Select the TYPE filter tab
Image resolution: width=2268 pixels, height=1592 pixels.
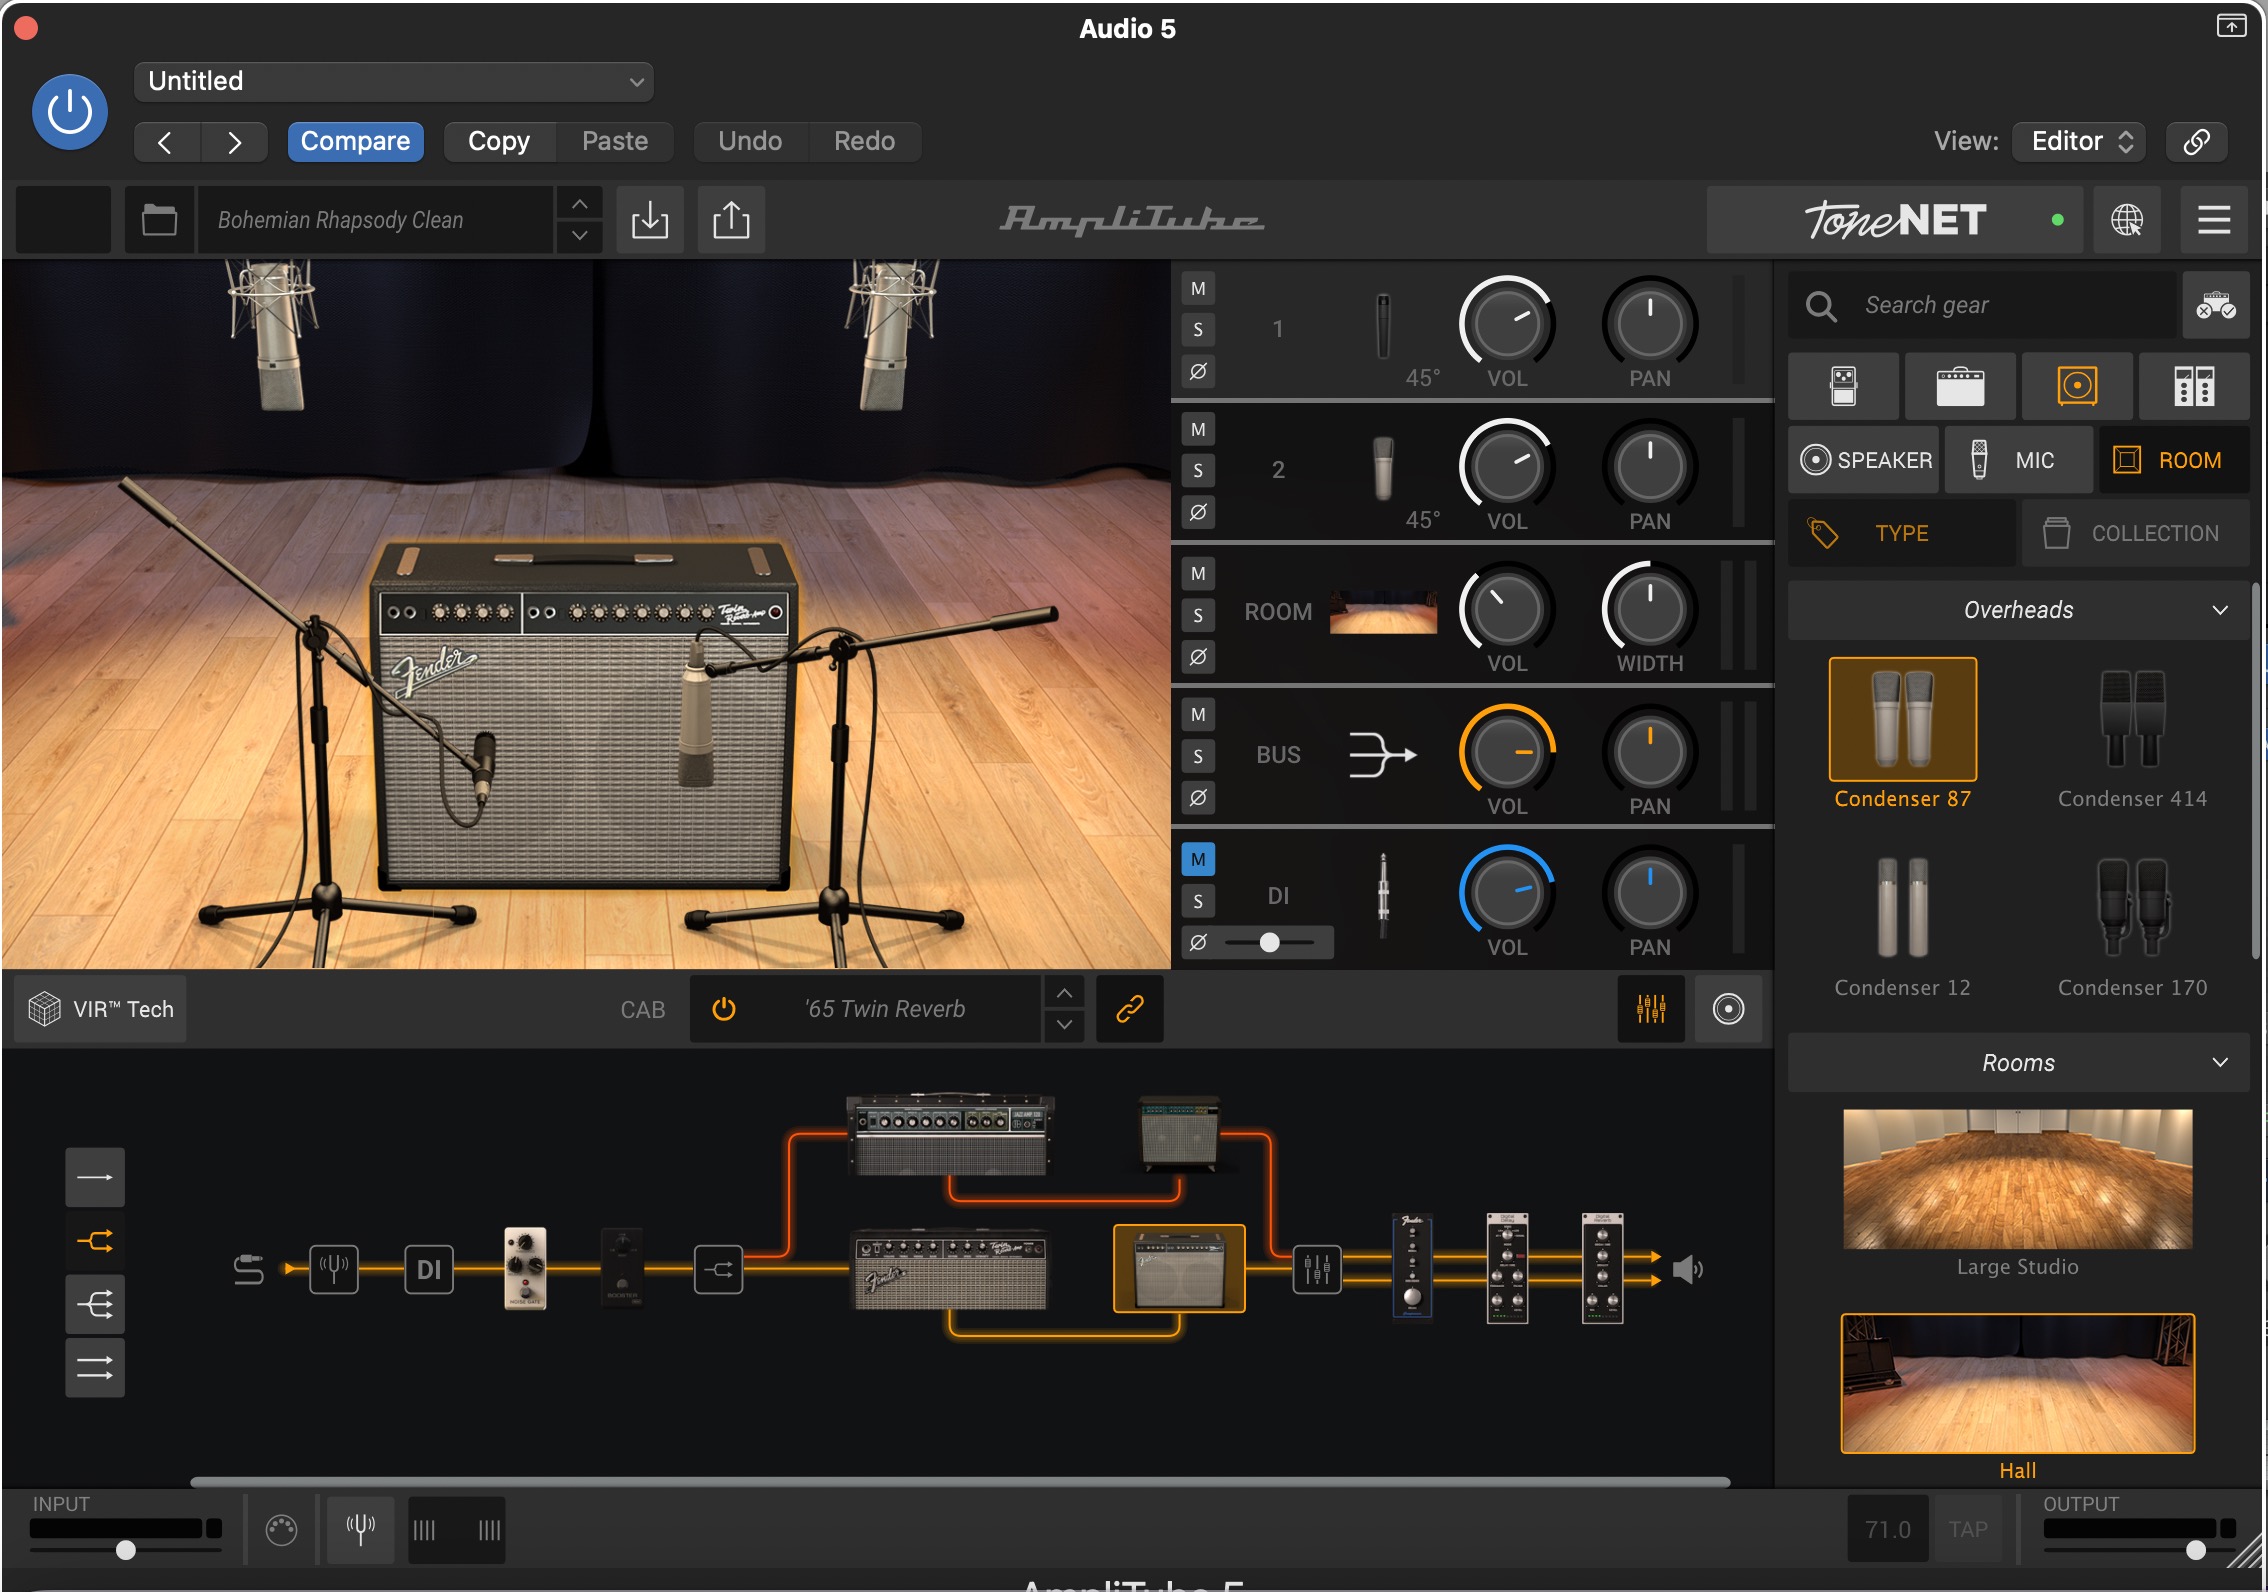(x=1902, y=534)
